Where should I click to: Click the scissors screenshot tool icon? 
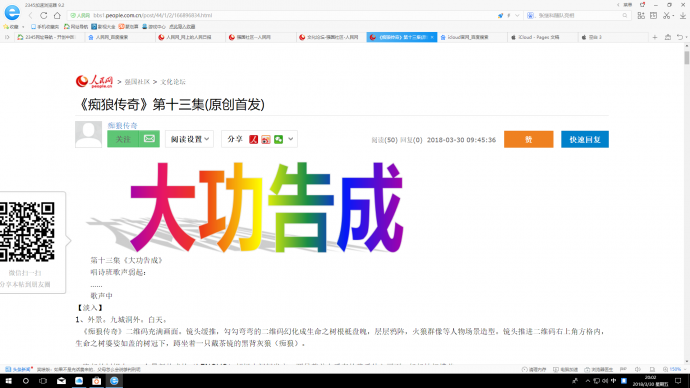(x=667, y=15)
